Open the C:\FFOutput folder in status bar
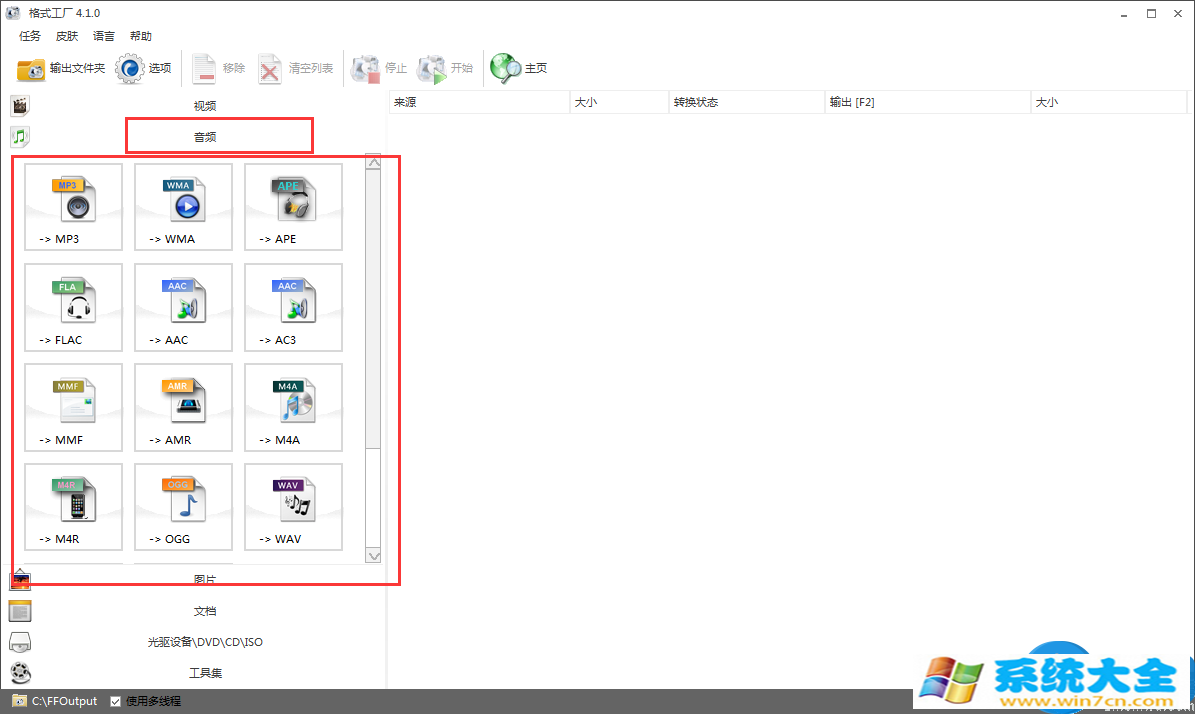Viewport: 1195px width, 714px height. pyautogui.click(x=55, y=701)
